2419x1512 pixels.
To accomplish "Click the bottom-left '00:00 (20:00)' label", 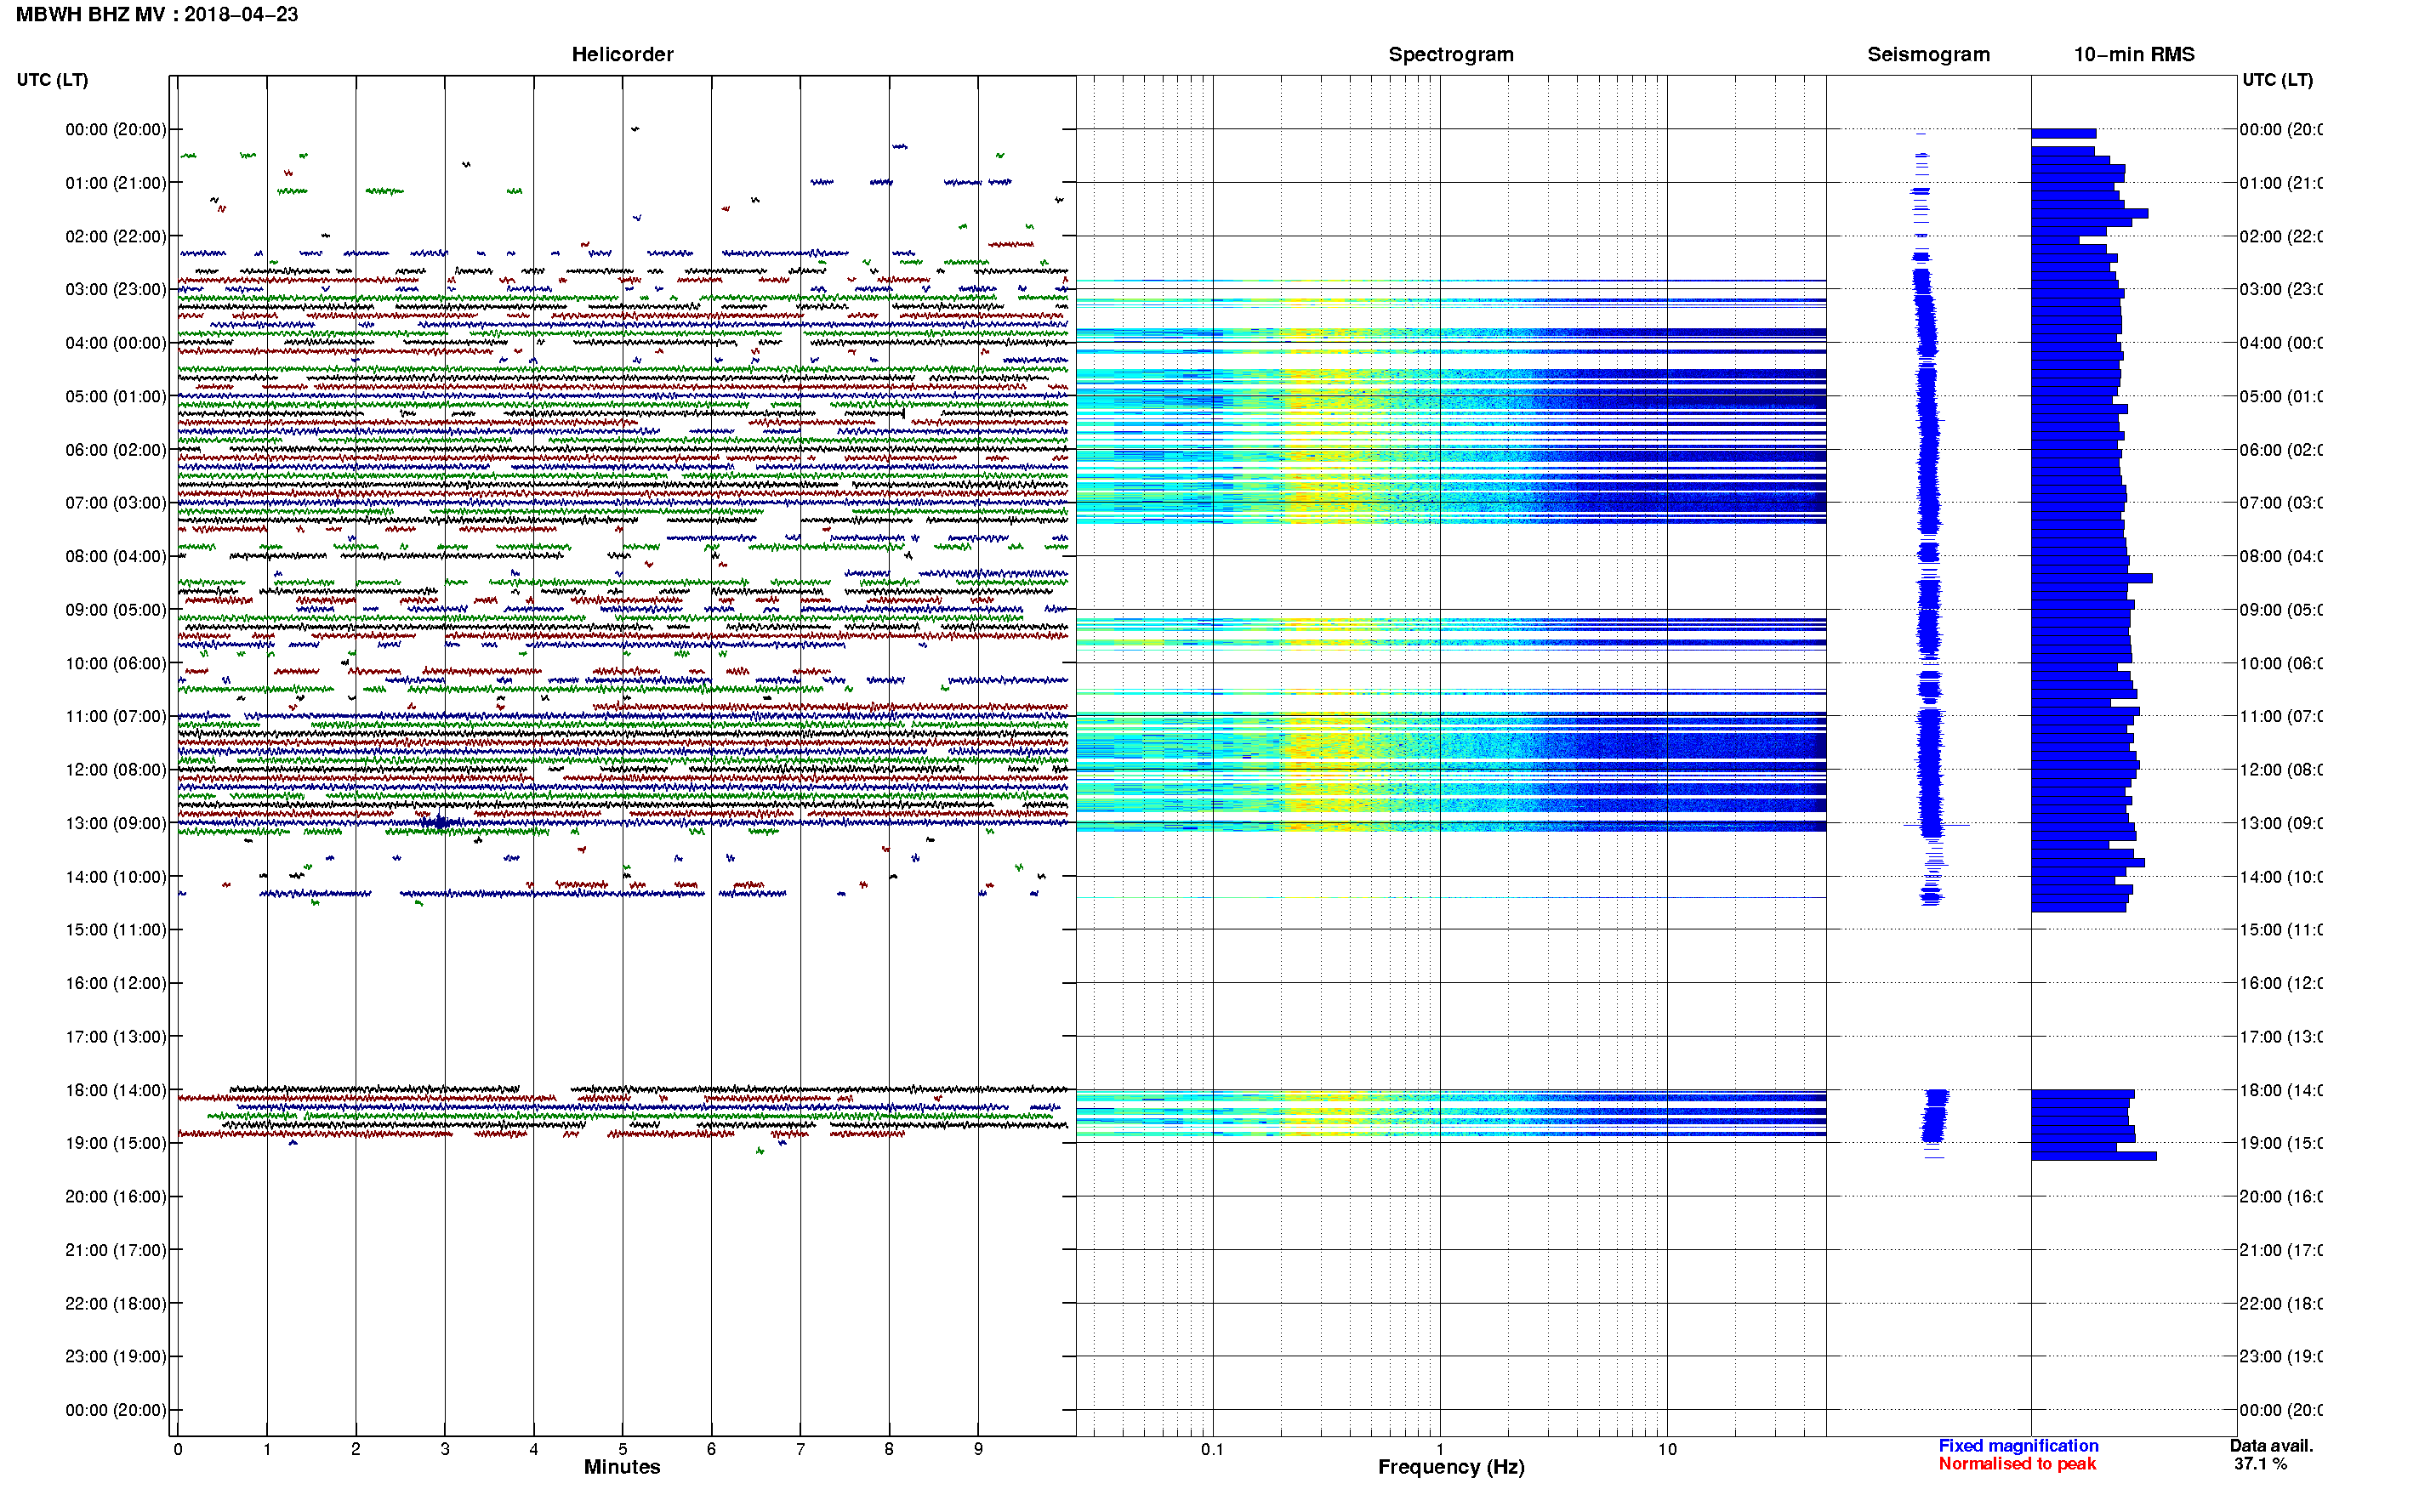I will 116,1410.
